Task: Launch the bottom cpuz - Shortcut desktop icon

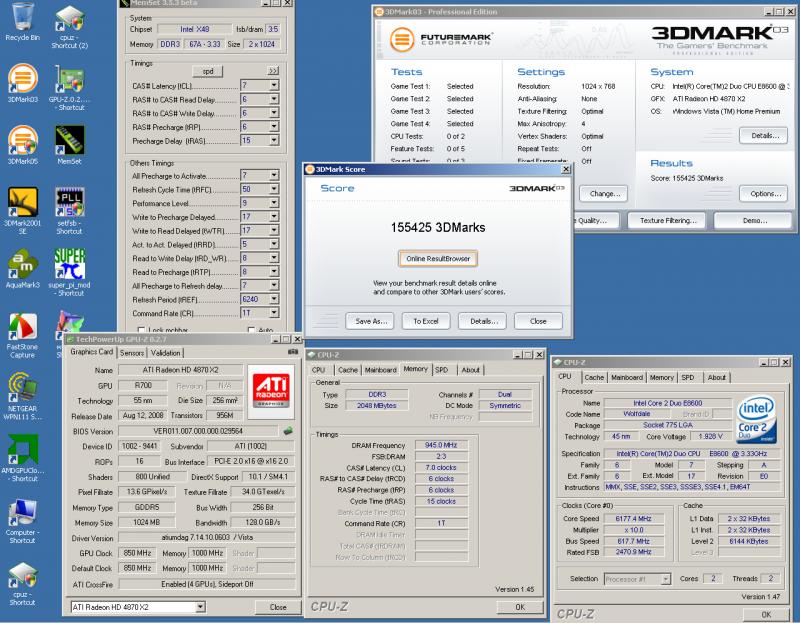Action: [22, 584]
